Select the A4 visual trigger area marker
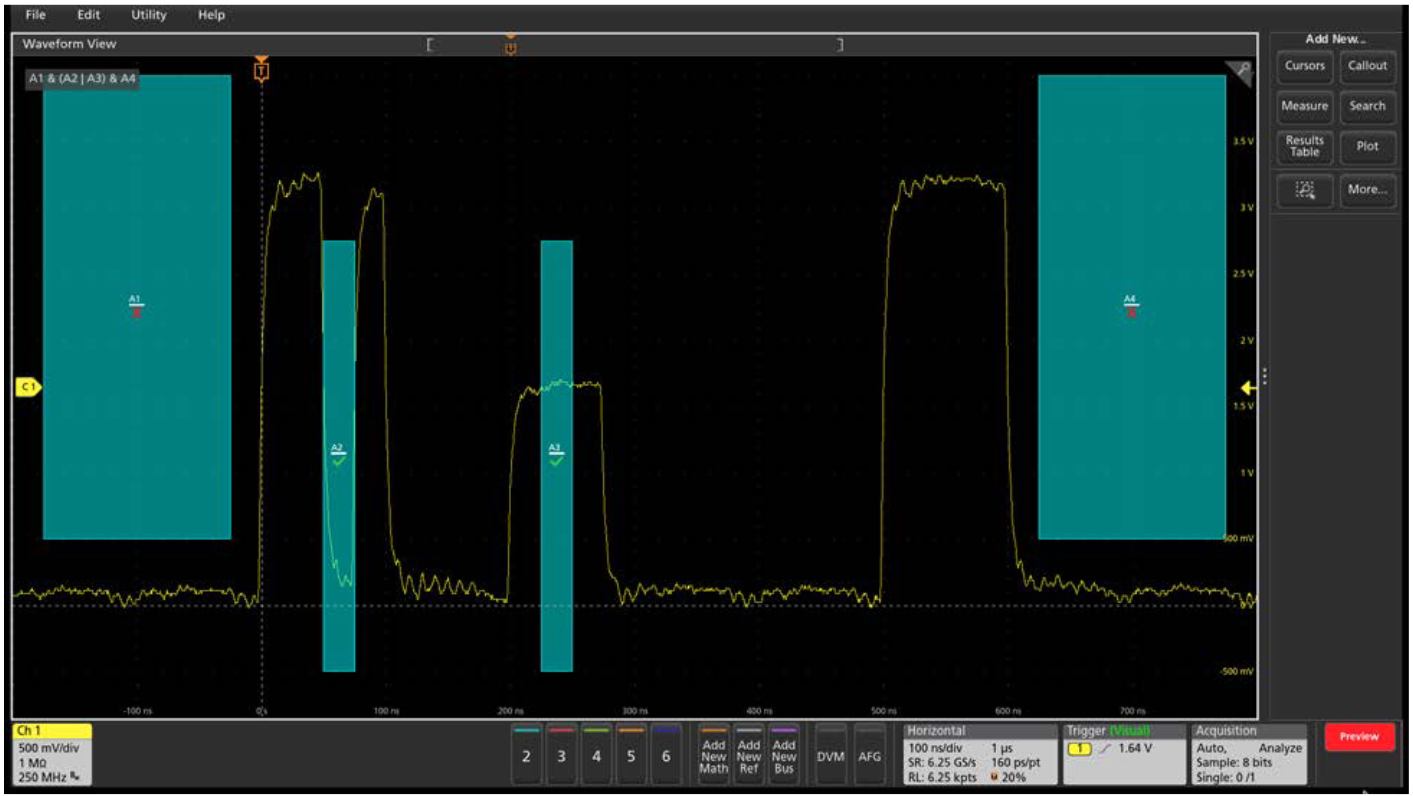This screenshot has width=1413, height=796. [1131, 305]
